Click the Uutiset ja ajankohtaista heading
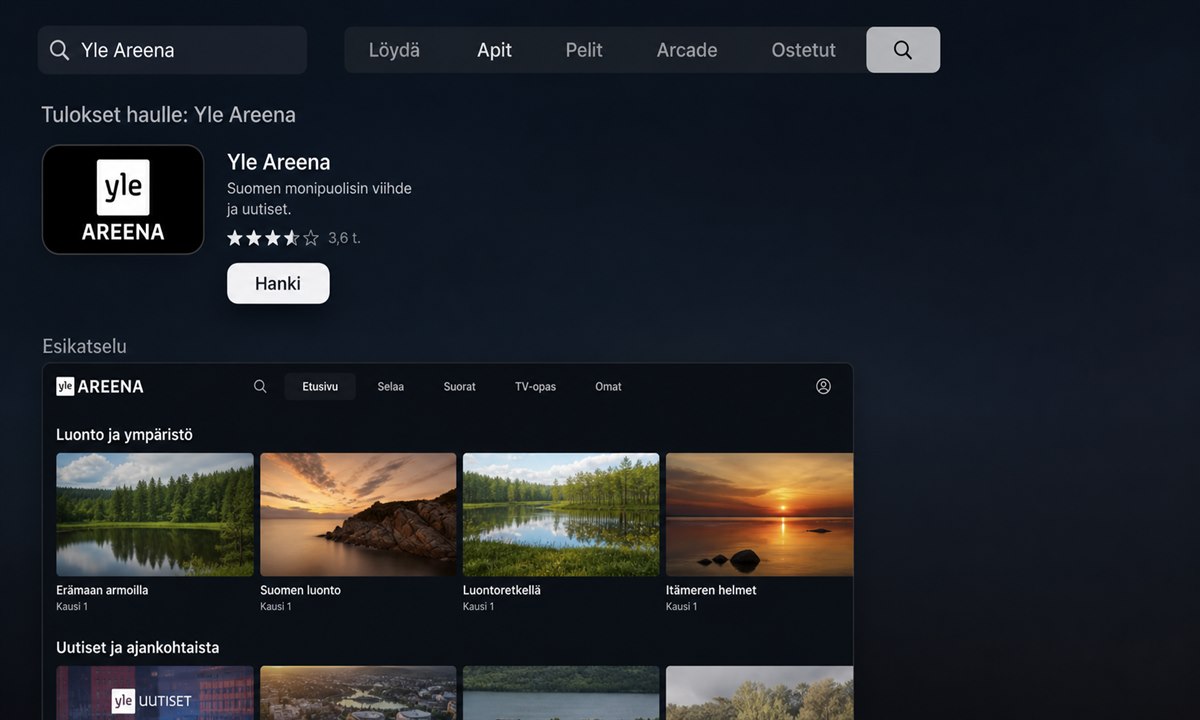Viewport: 1200px width, 720px height. (137, 648)
